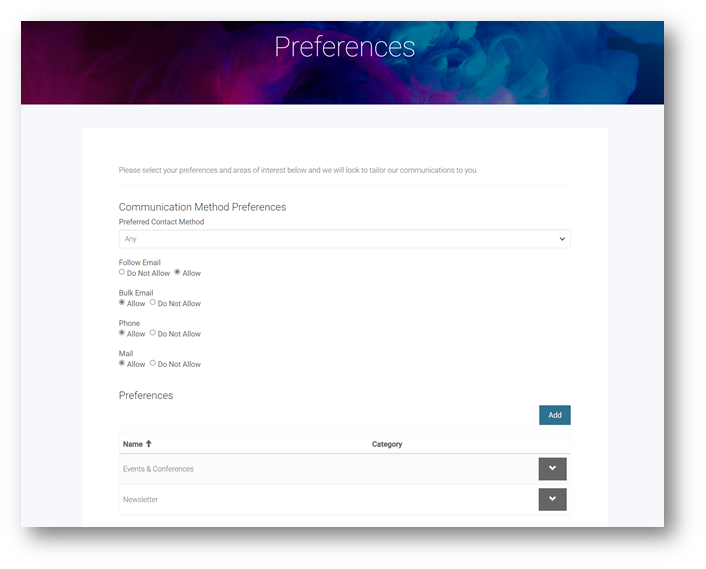Choose Allow under Bulk Email
The image size is (706, 569).
122,302
